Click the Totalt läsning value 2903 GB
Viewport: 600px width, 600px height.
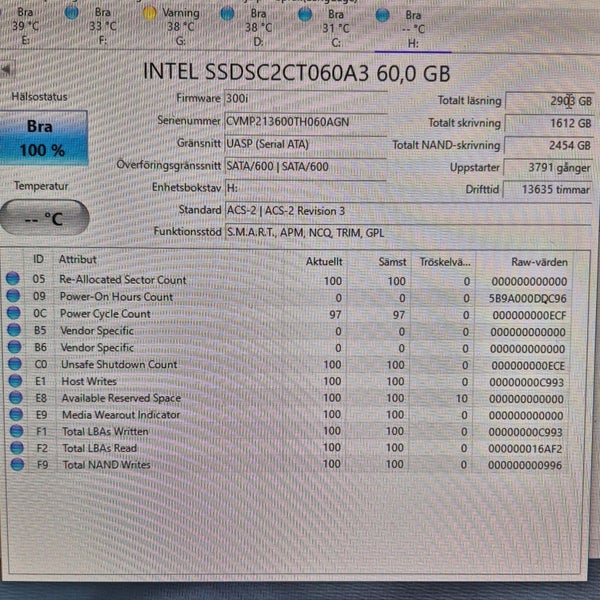tap(549, 101)
